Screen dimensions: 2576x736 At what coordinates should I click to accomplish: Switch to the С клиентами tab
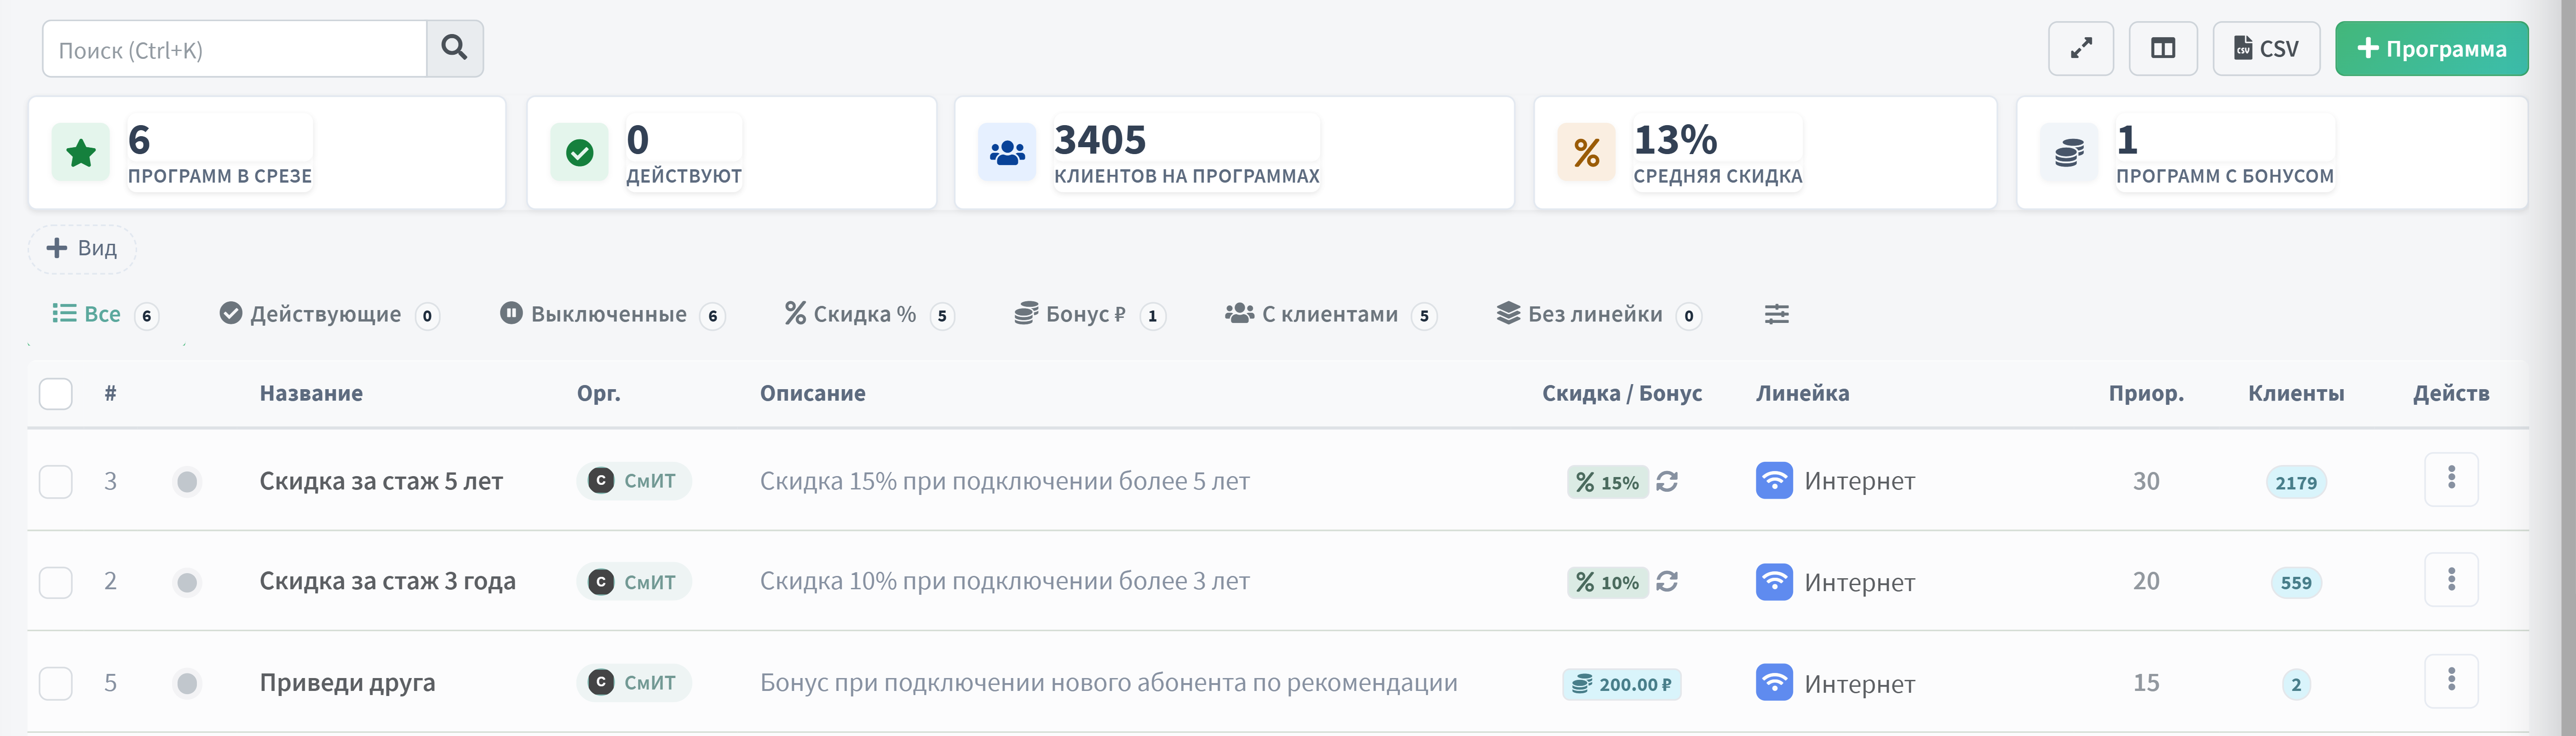click(x=1330, y=314)
